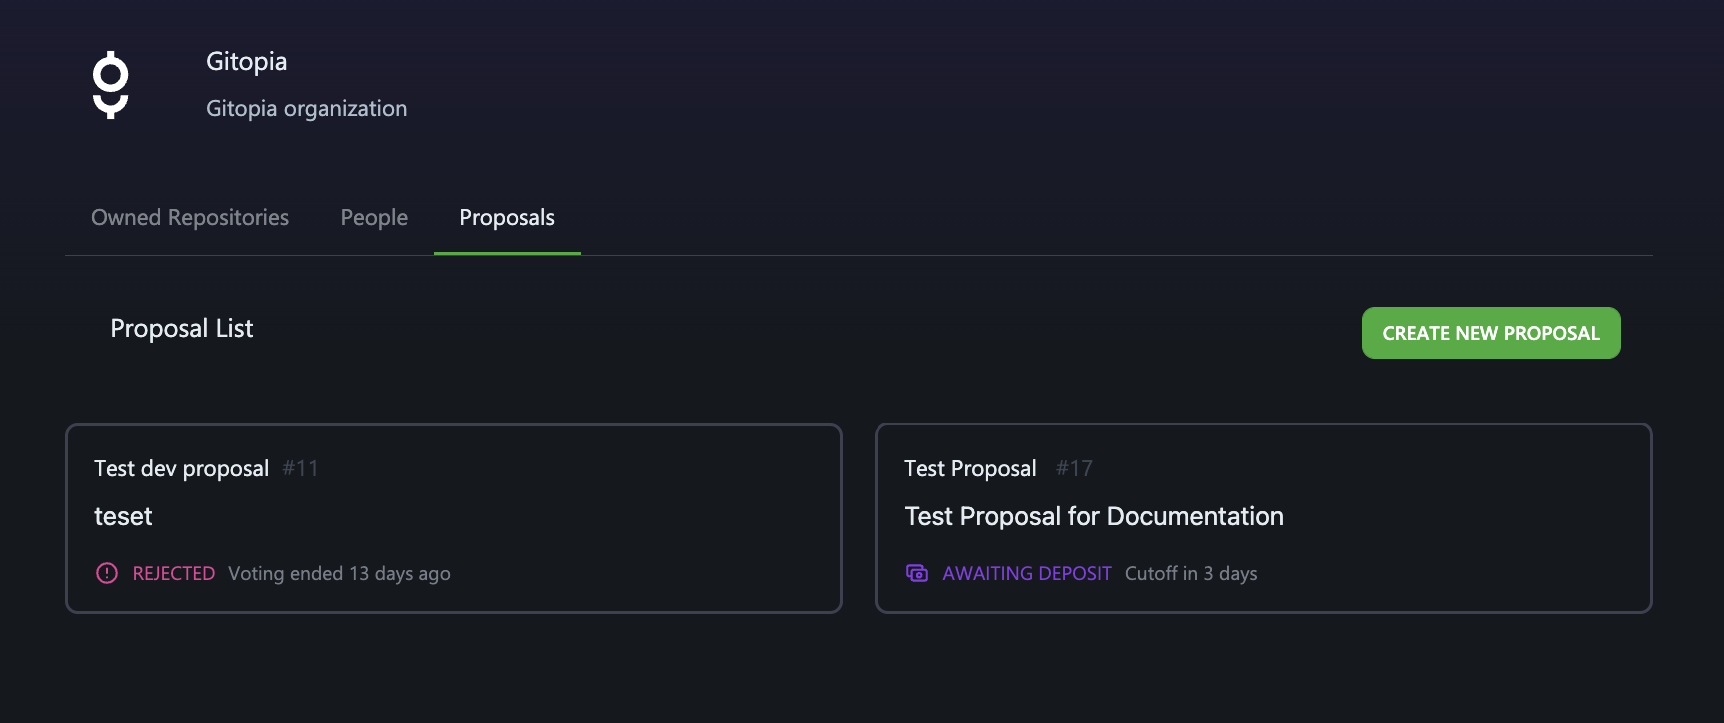
Task: Click the AWAITING DEPOSIT status label
Action: click(x=1027, y=573)
